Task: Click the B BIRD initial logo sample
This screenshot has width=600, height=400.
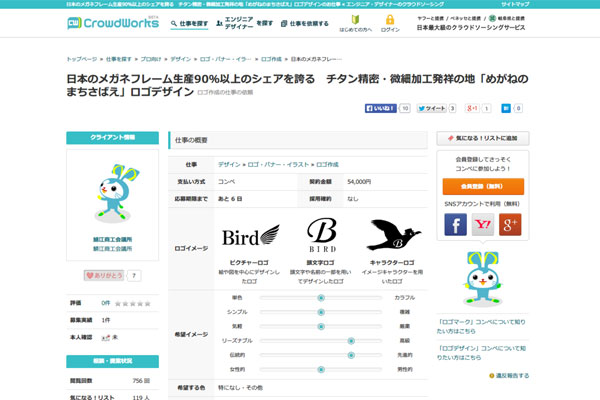Action: point(322,235)
